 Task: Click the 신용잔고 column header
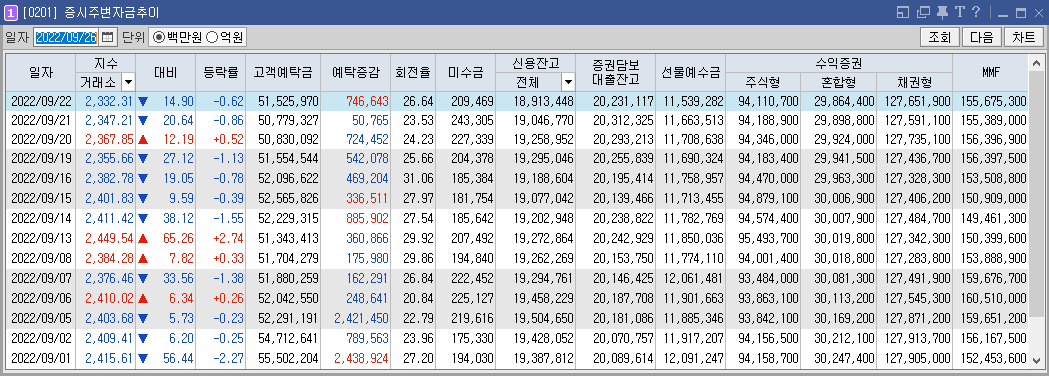[535, 64]
